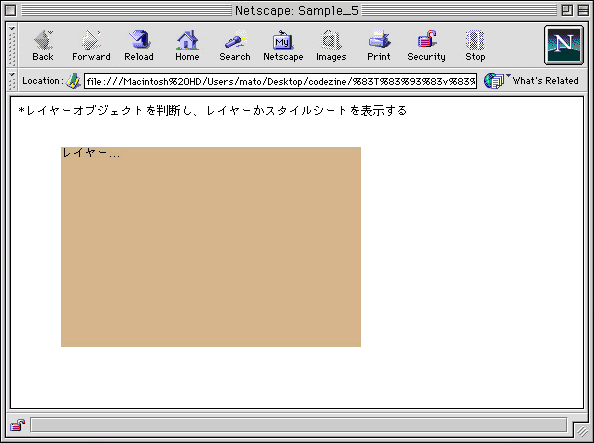Viewport: 594px width, 443px height.
Task: Open the What's Related dropdown
Action: tap(531, 81)
